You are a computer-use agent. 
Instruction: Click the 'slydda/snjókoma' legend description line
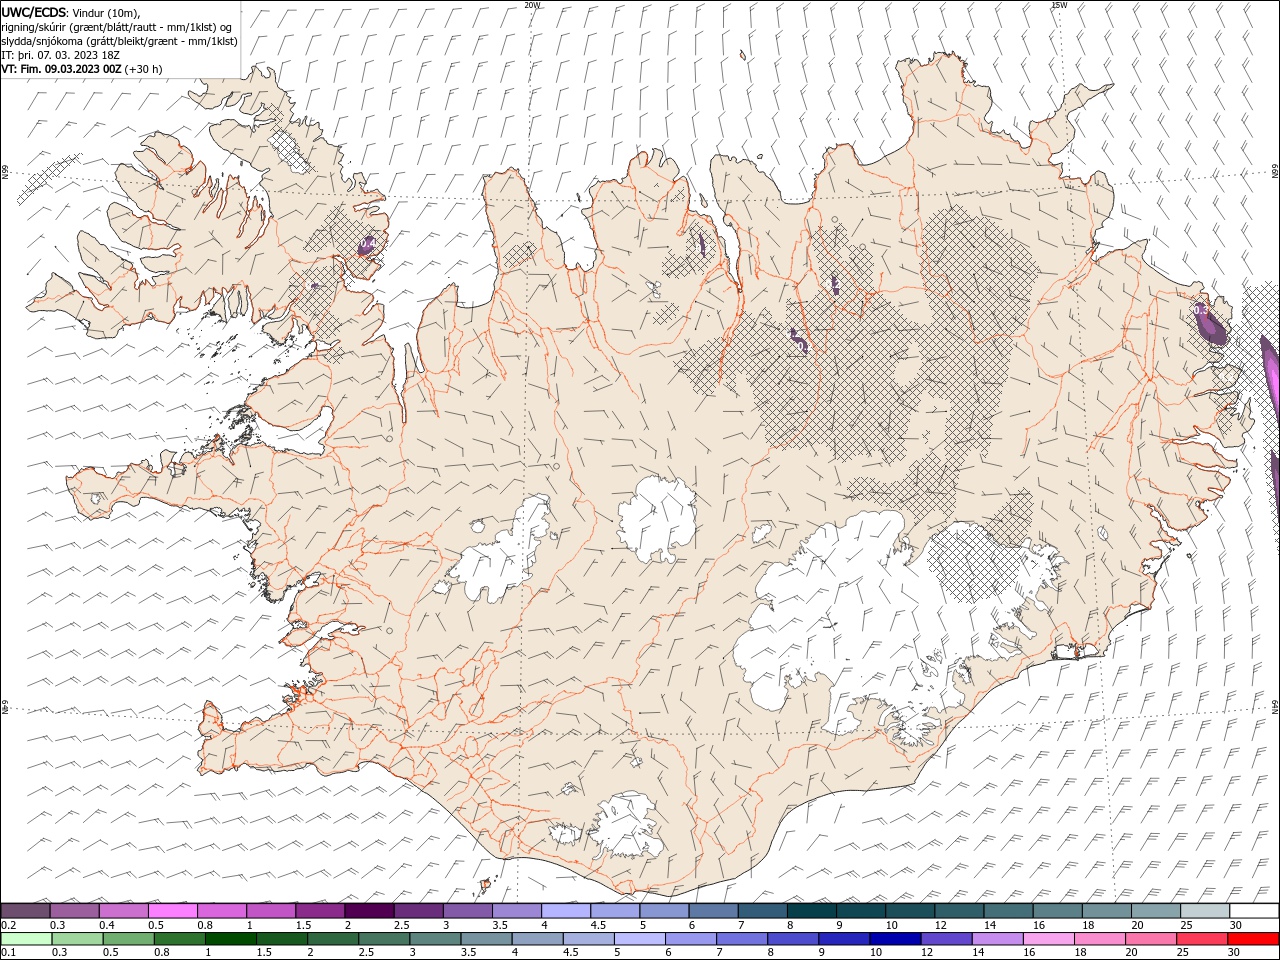point(119,41)
